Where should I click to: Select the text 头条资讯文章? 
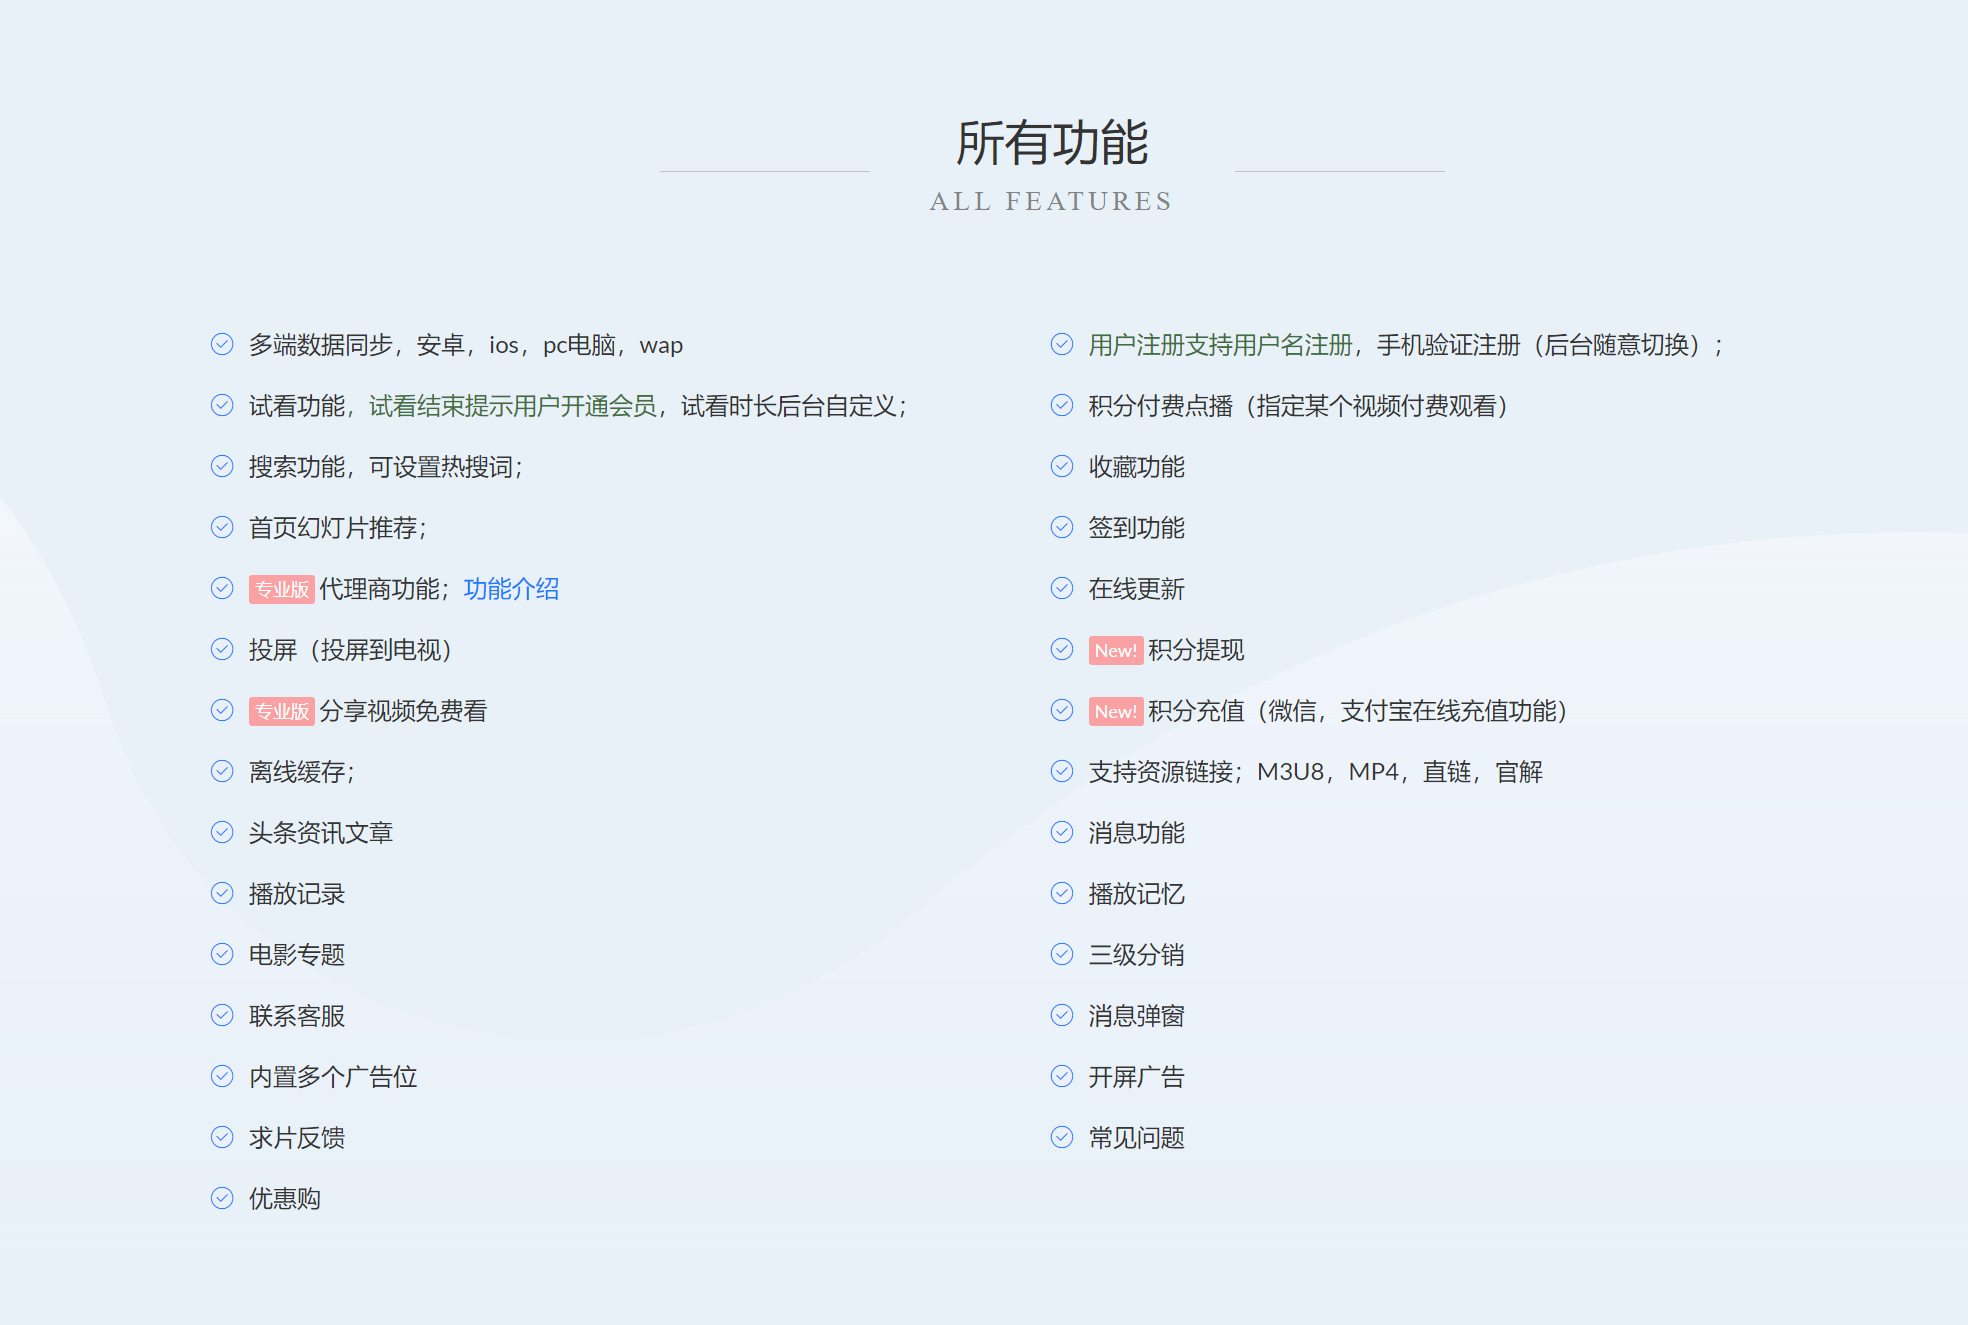[321, 833]
